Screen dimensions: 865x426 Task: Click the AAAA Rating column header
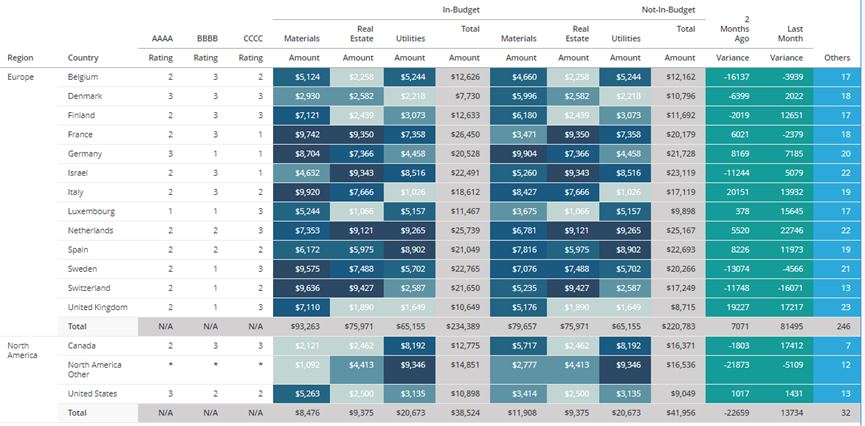pyautogui.click(x=162, y=39)
